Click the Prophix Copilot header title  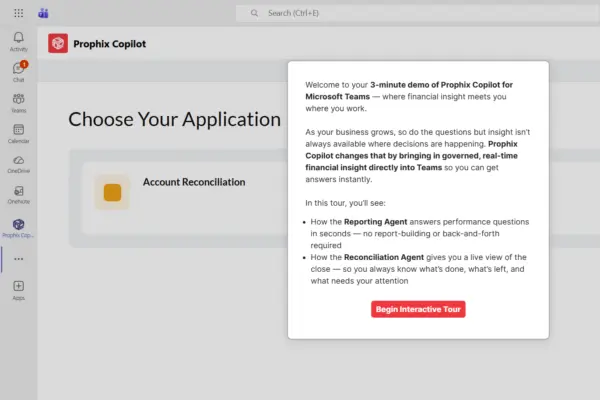tap(109, 44)
